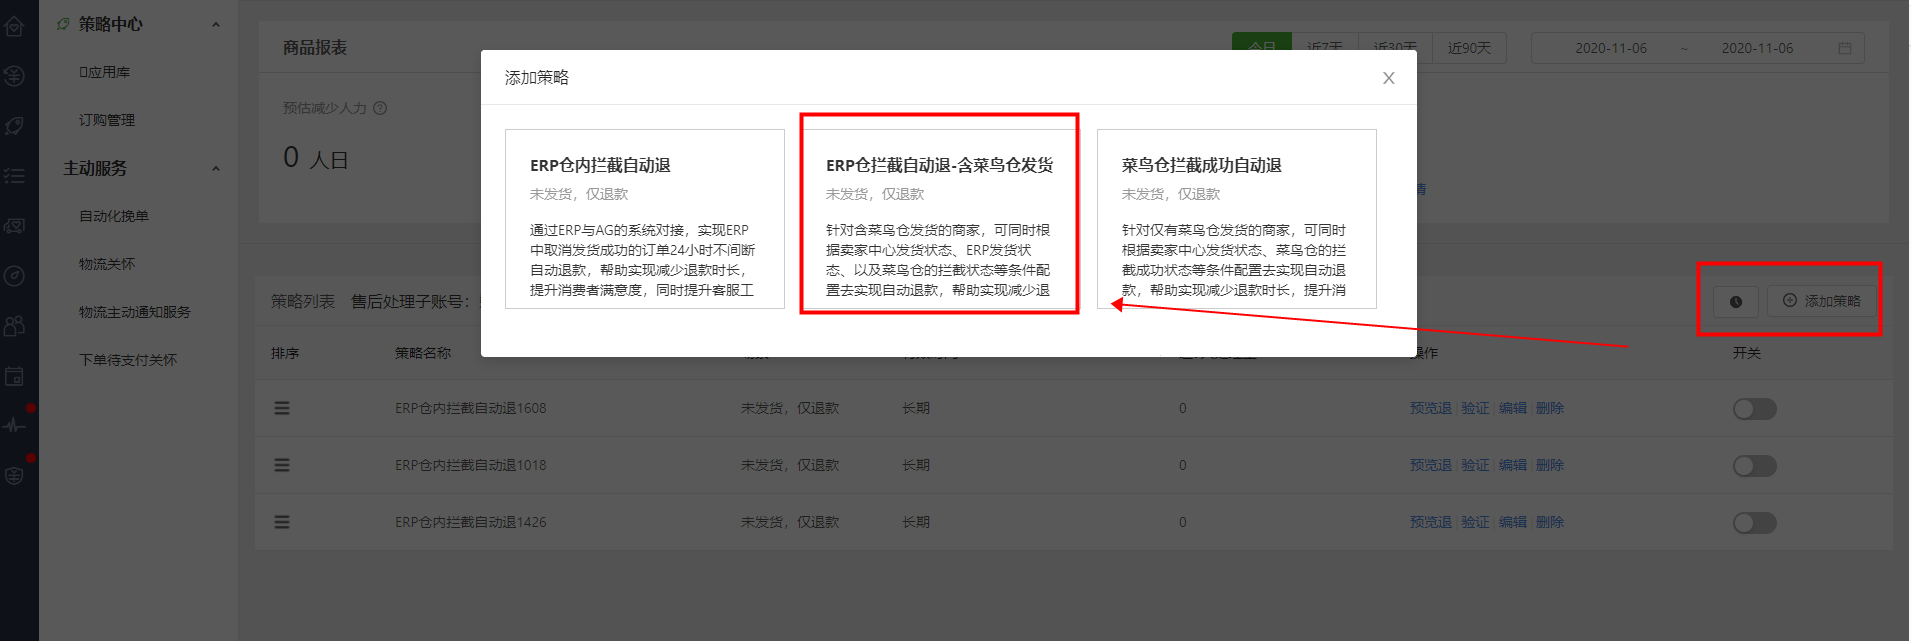
Task: Click 预览退 for ERP仓内拦截自动退1608
Action: (1431, 408)
